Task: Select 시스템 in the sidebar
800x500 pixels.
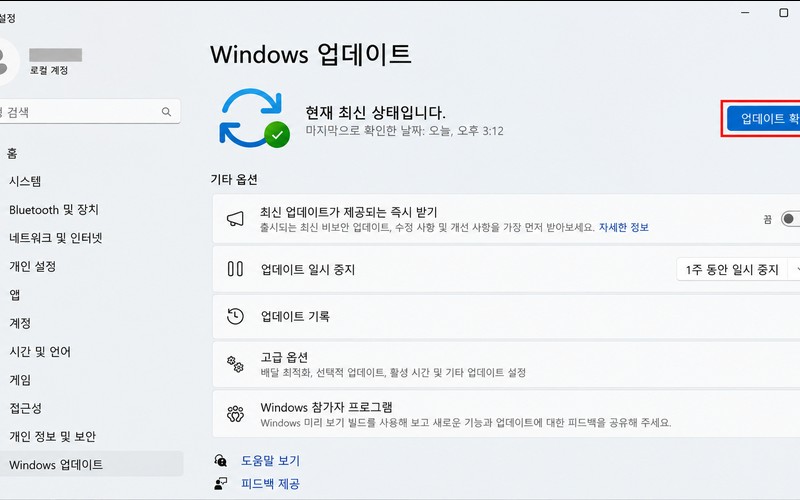Action: point(25,181)
